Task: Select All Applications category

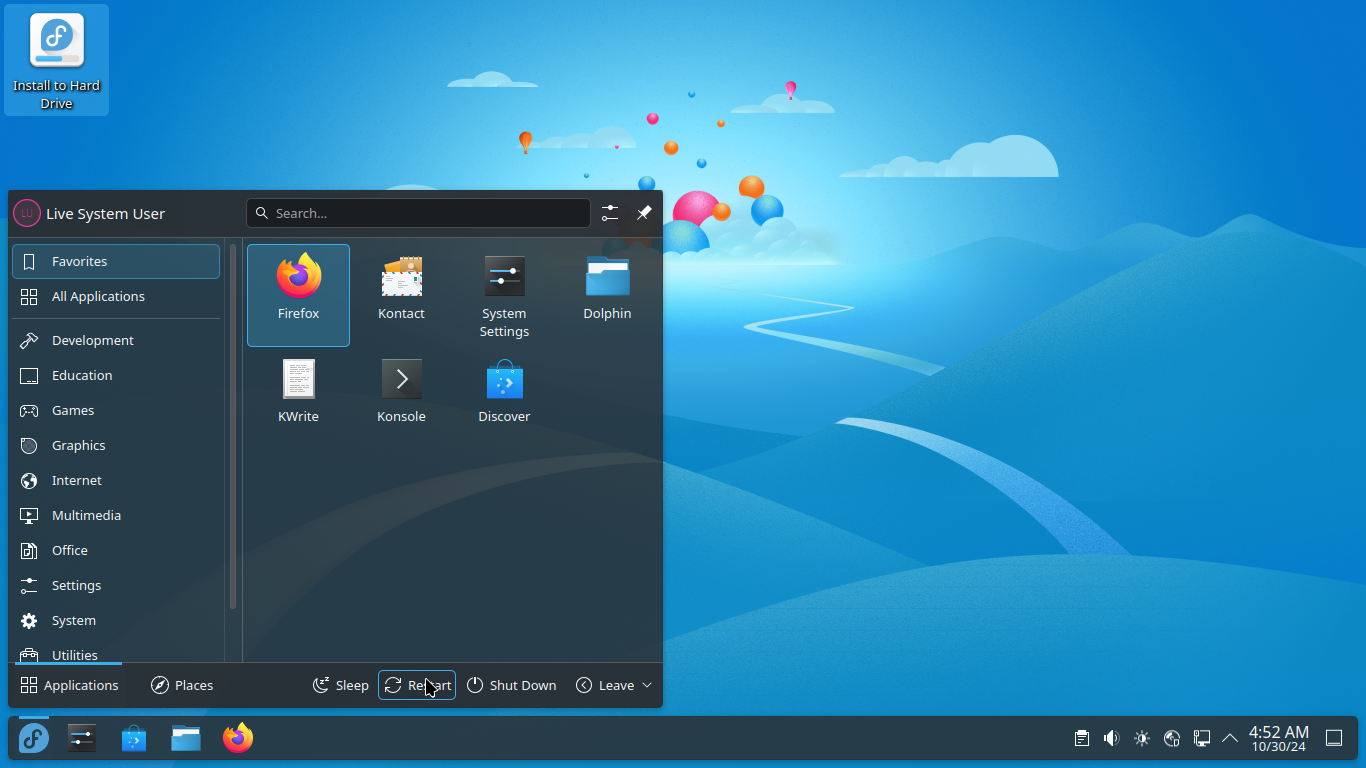Action: [x=116, y=296]
